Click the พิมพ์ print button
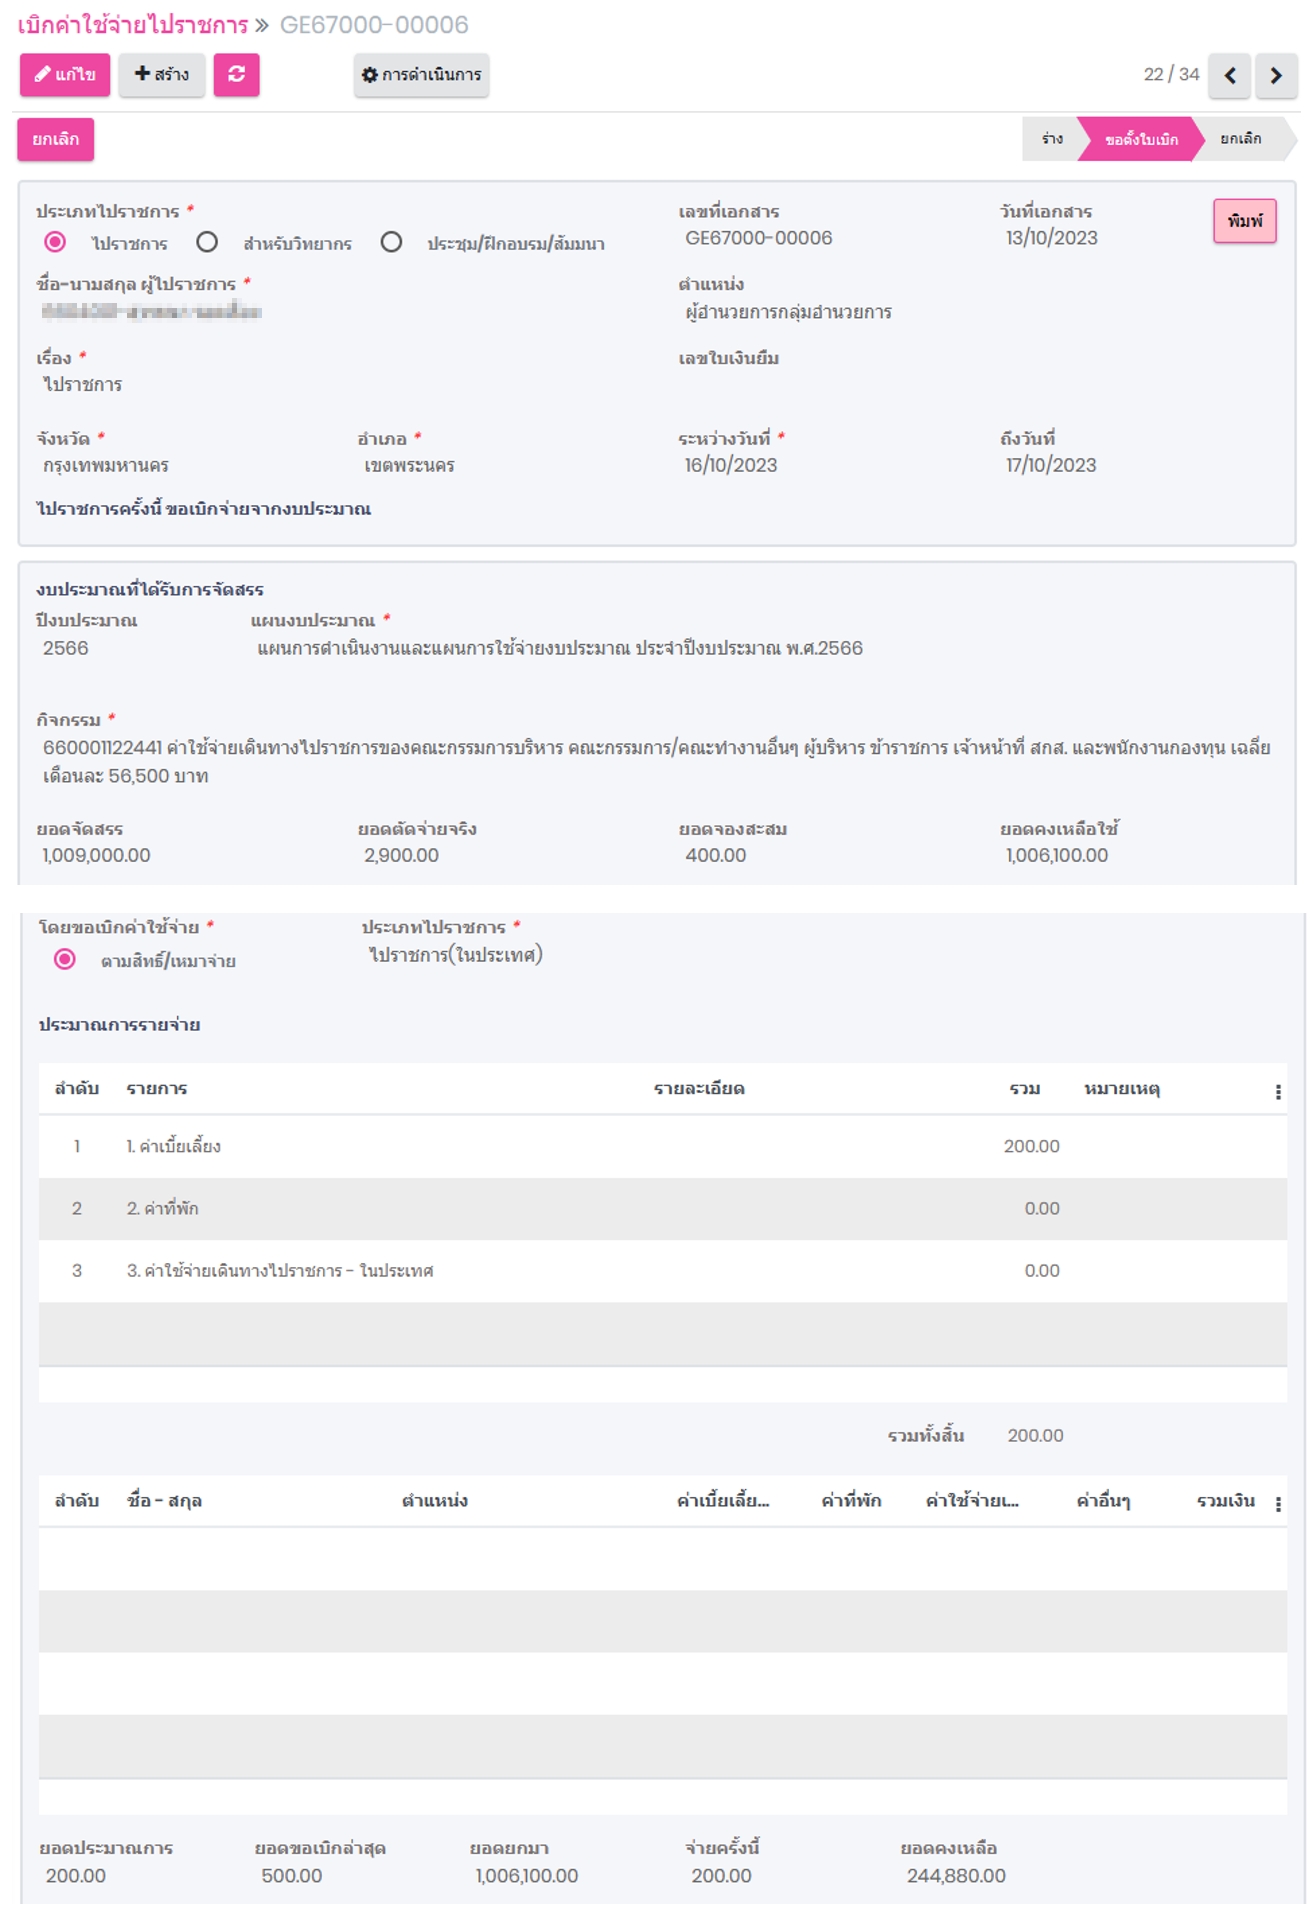Image resolution: width=1315 pixels, height=1918 pixels. tap(1245, 221)
